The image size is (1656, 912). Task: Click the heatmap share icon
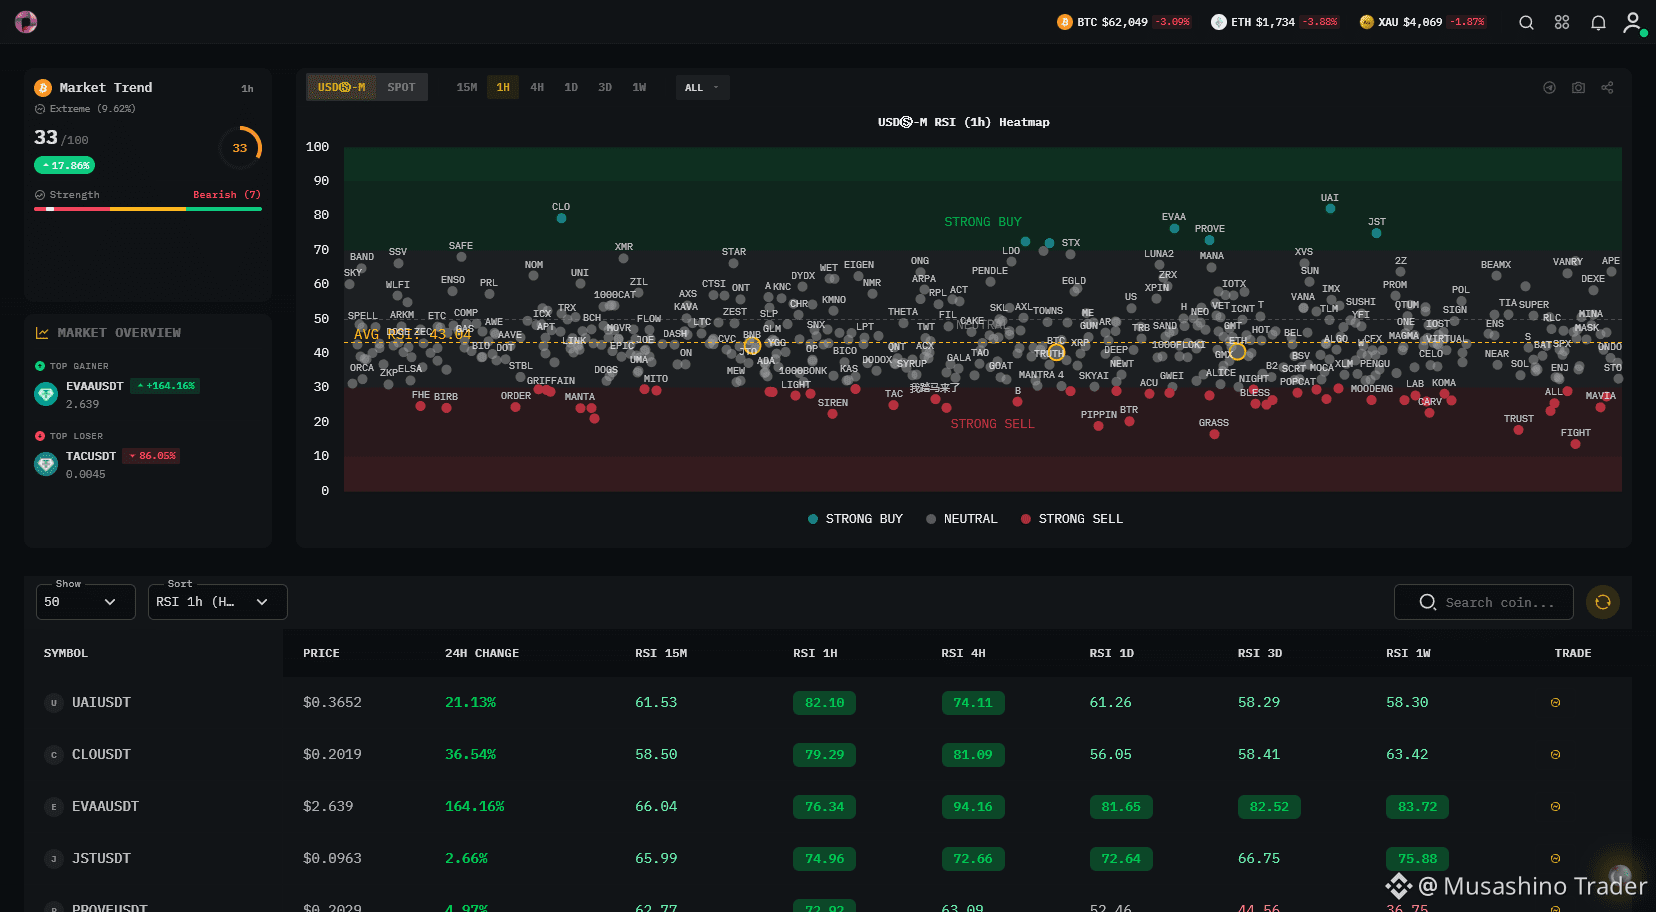tap(1607, 88)
